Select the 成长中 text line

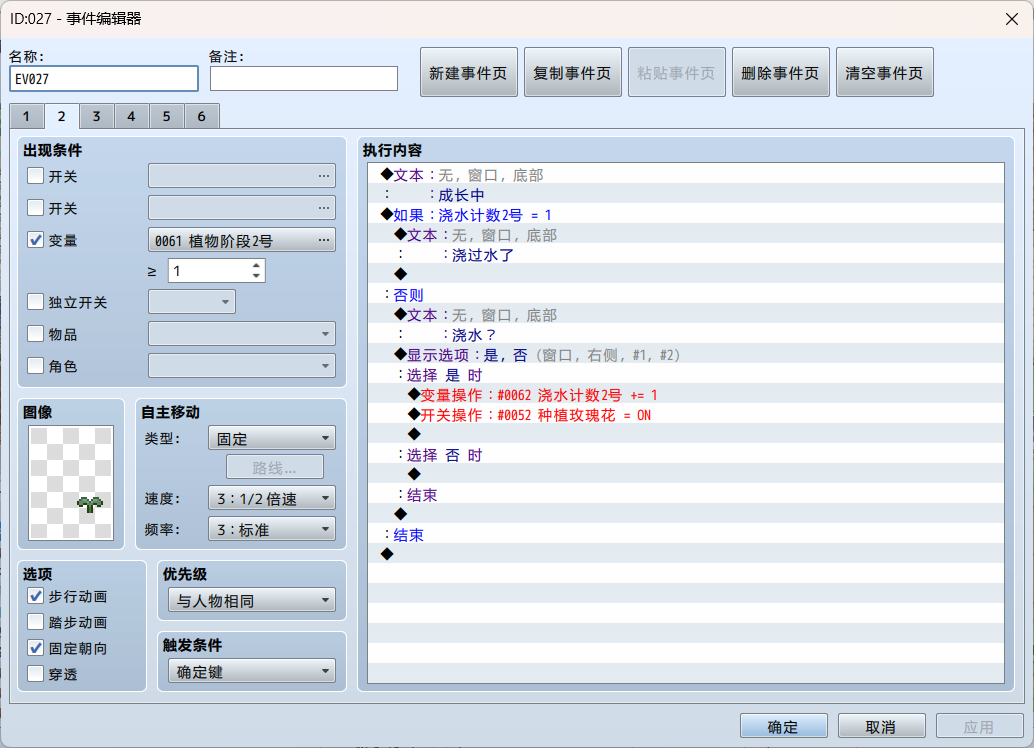[x=686, y=195]
